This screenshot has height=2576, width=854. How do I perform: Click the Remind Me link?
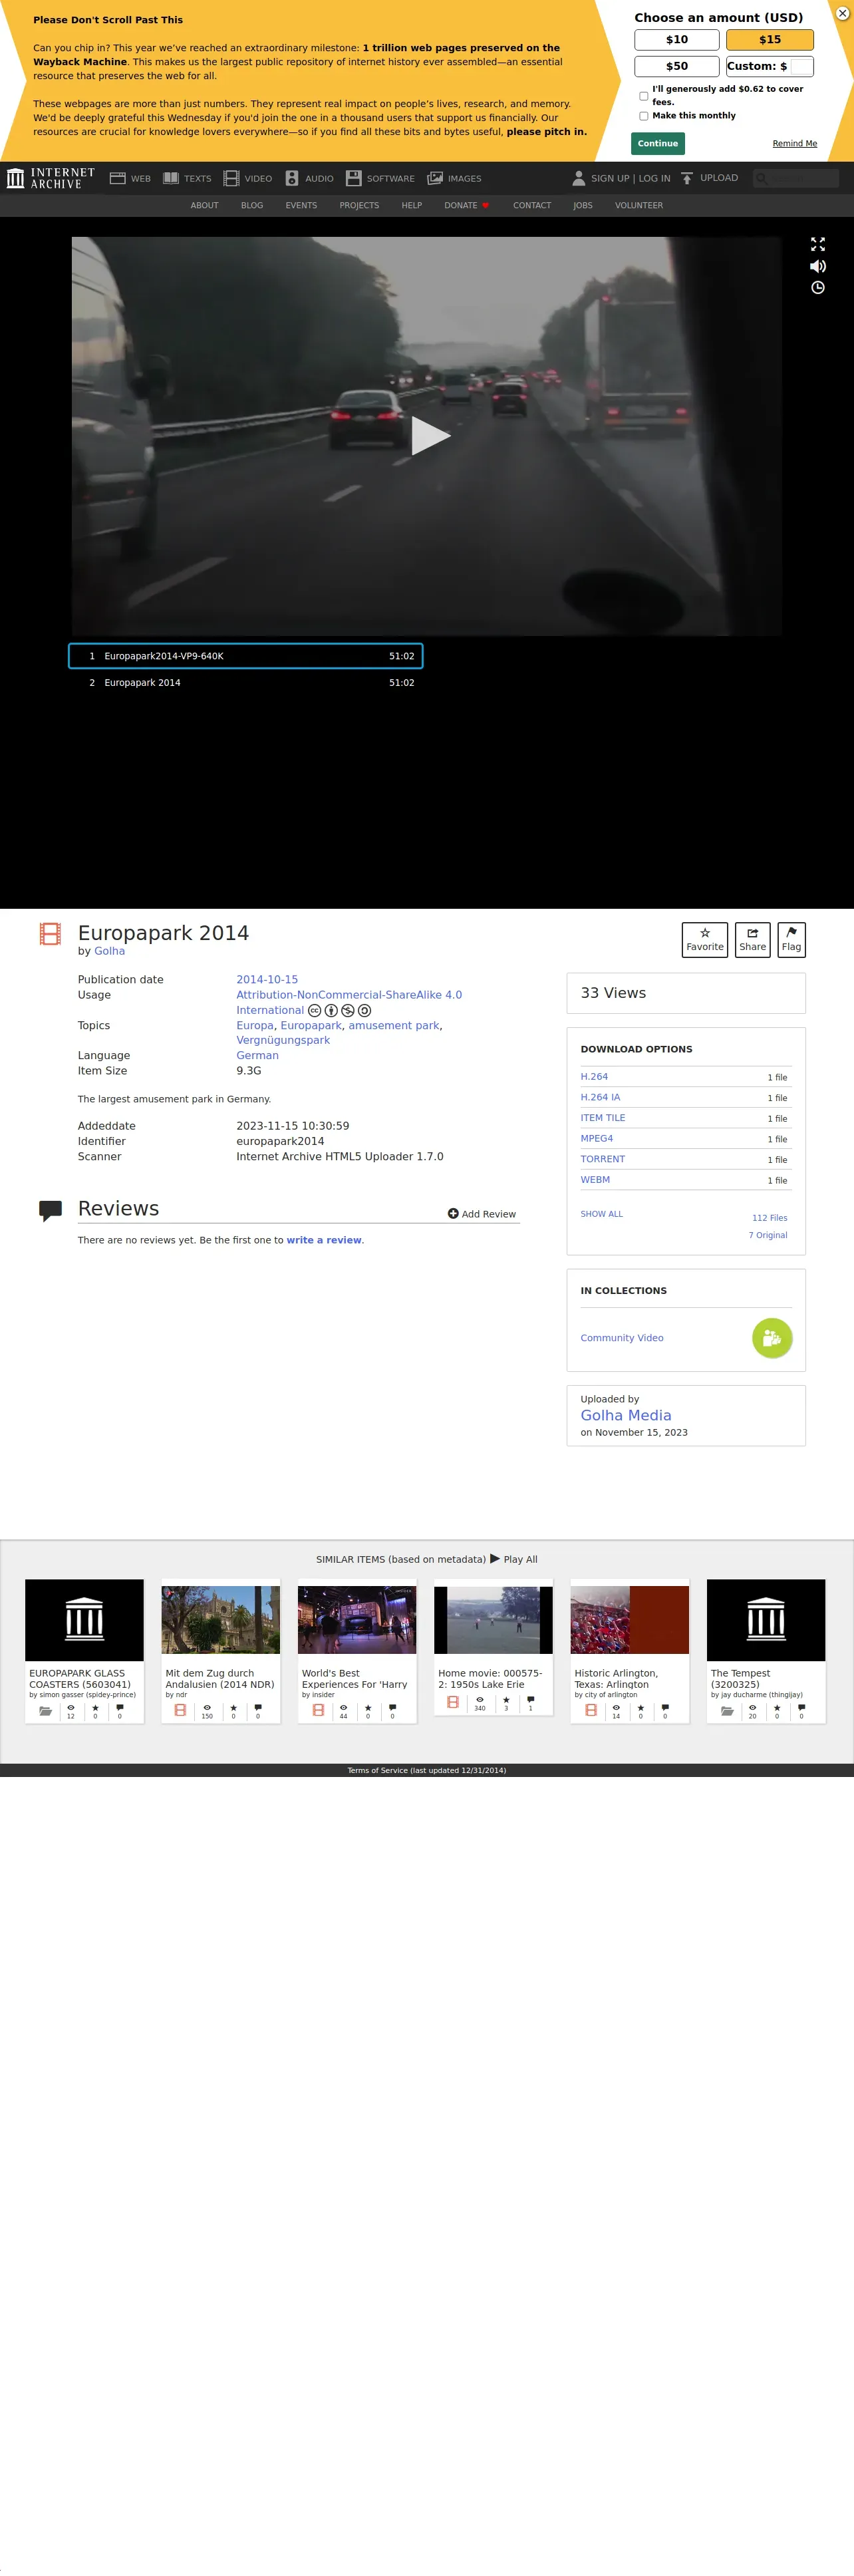pos(794,144)
